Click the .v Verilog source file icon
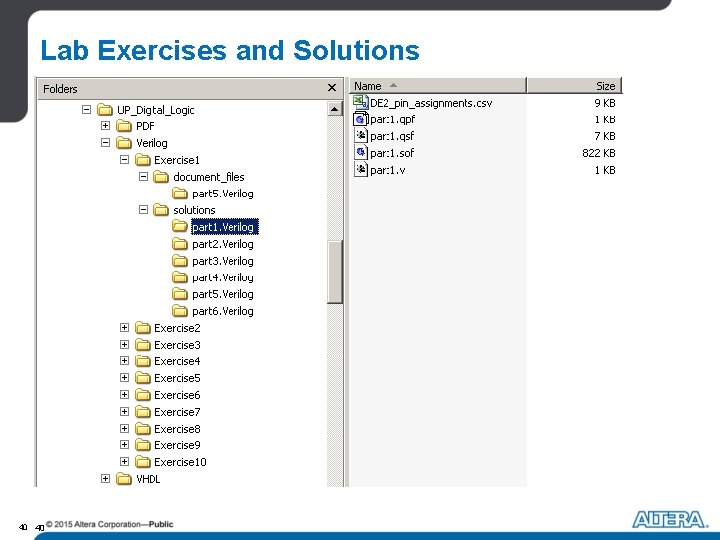Image resolution: width=720 pixels, height=540 pixels. tap(361, 169)
